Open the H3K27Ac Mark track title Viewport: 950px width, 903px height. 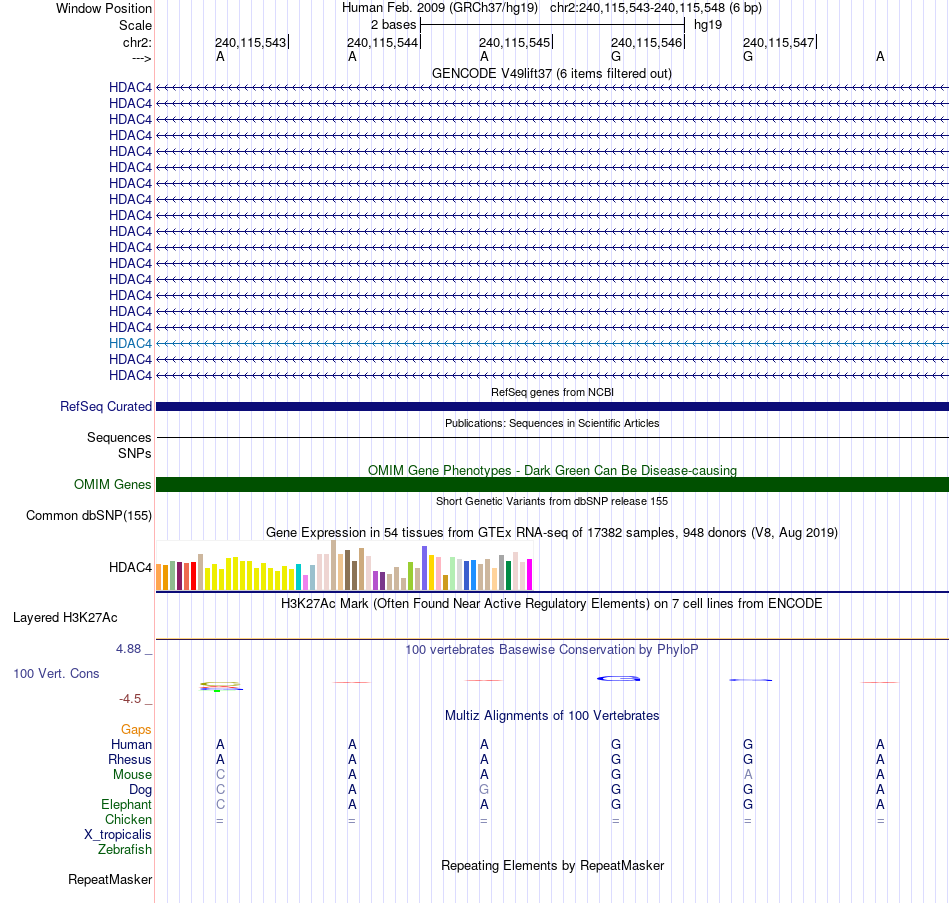[551, 604]
